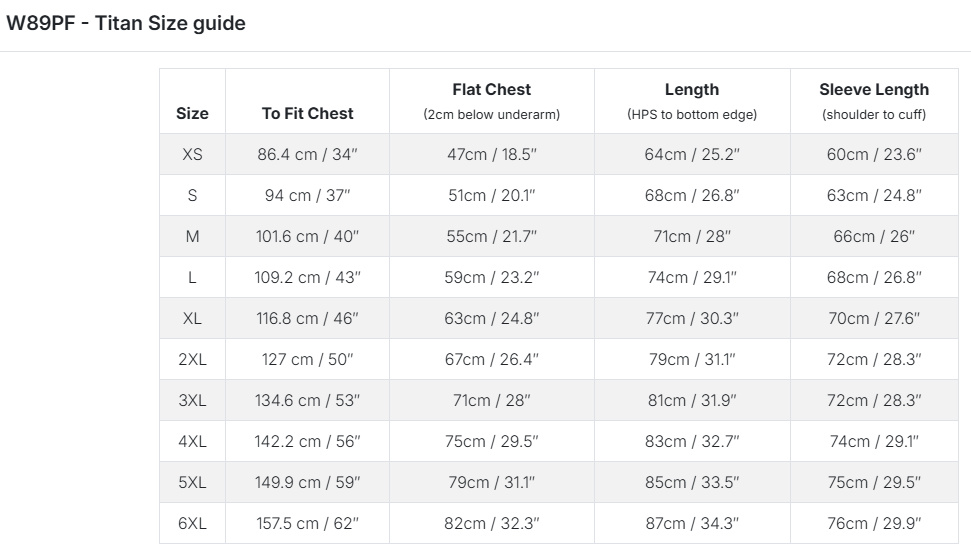Select the 51cm / 20.1″ flat chest cell

click(x=491, y=195)
